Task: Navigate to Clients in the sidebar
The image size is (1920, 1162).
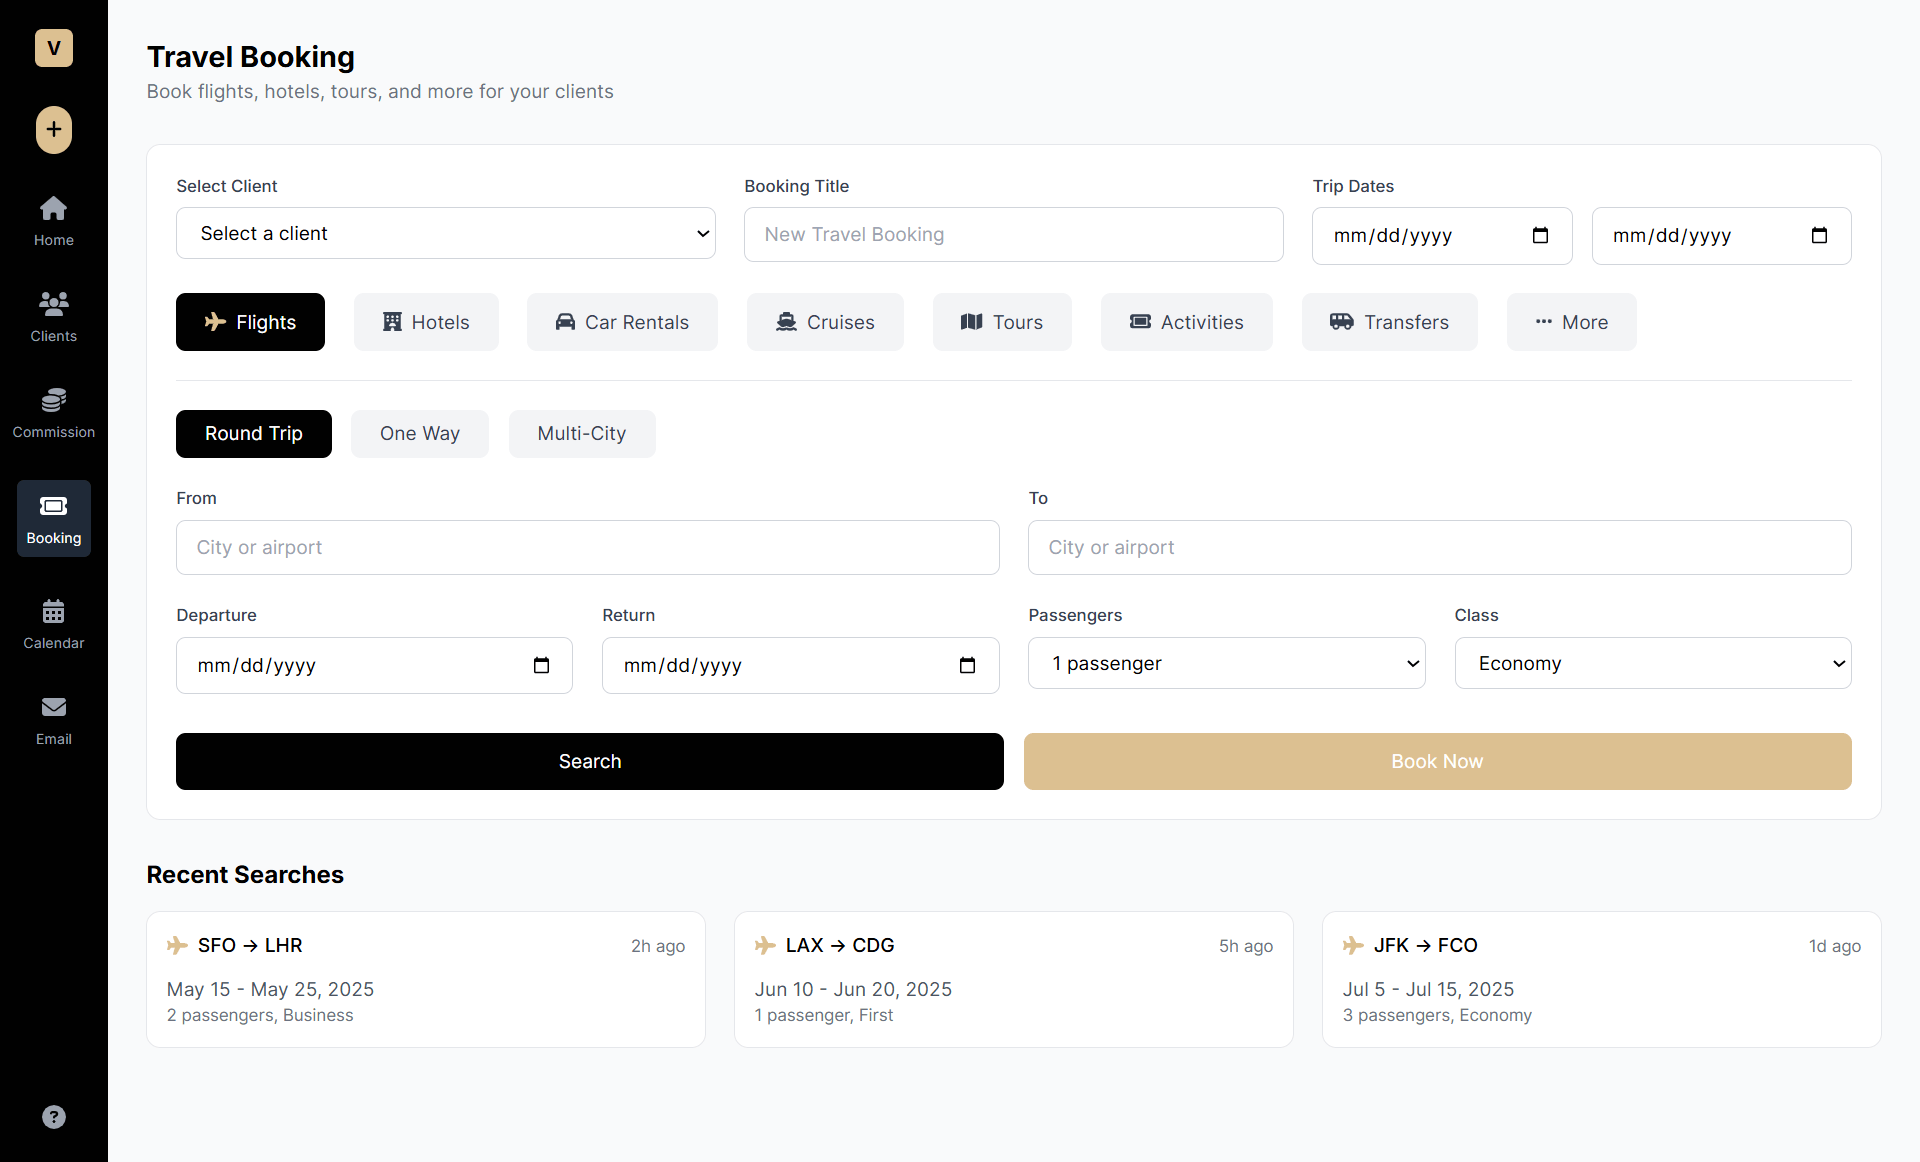Action: point(53,315)
